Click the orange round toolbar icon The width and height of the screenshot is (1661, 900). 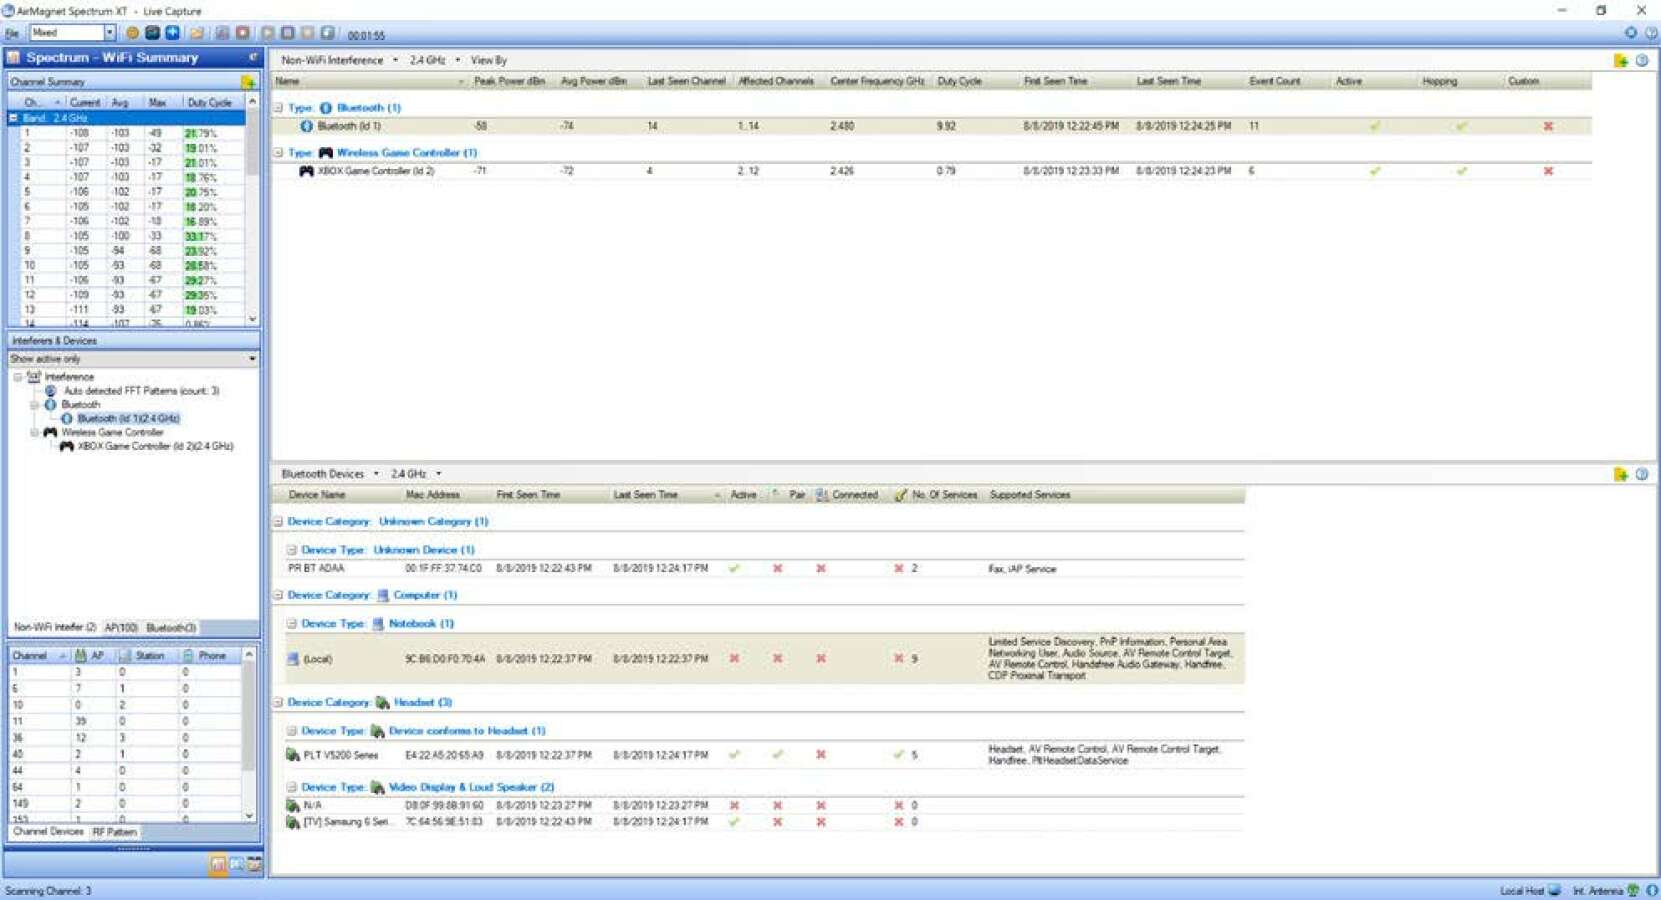[132, 33]
